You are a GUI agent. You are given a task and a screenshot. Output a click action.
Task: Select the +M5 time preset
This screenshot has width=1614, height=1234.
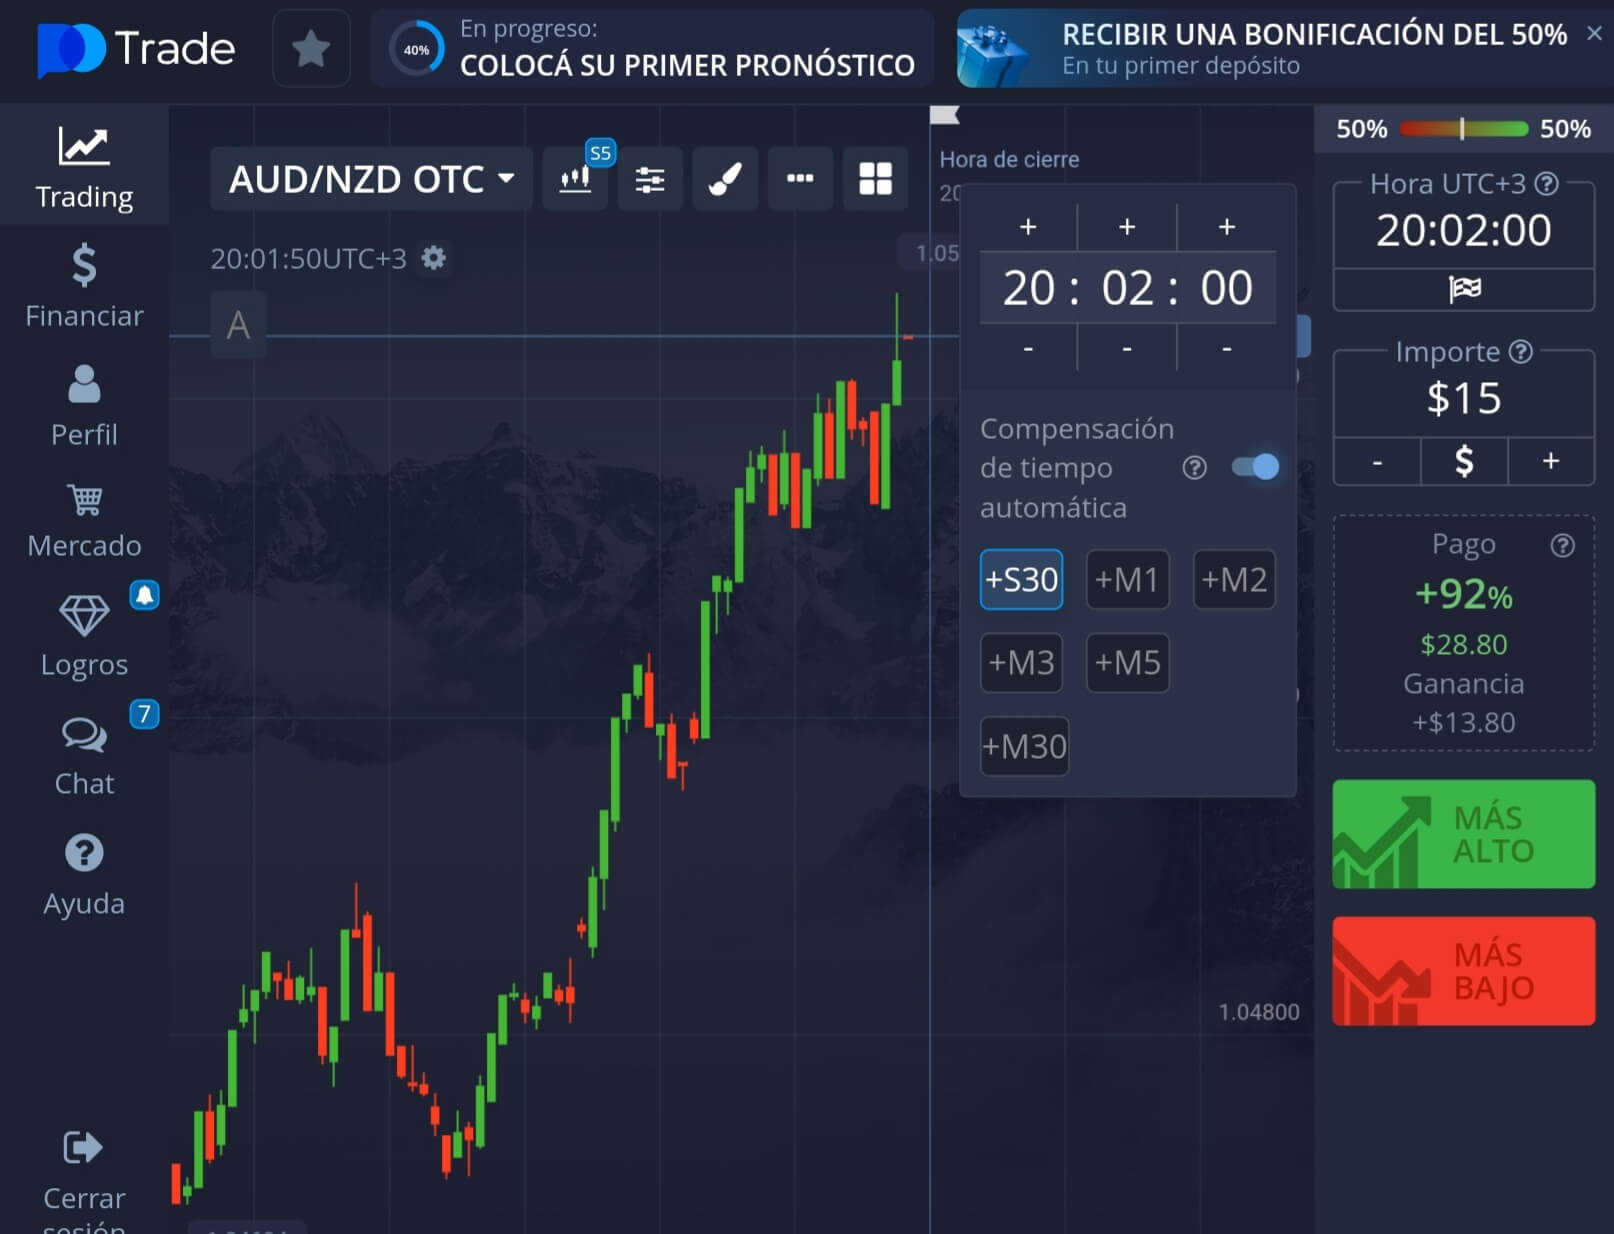tap(1127, 662)
